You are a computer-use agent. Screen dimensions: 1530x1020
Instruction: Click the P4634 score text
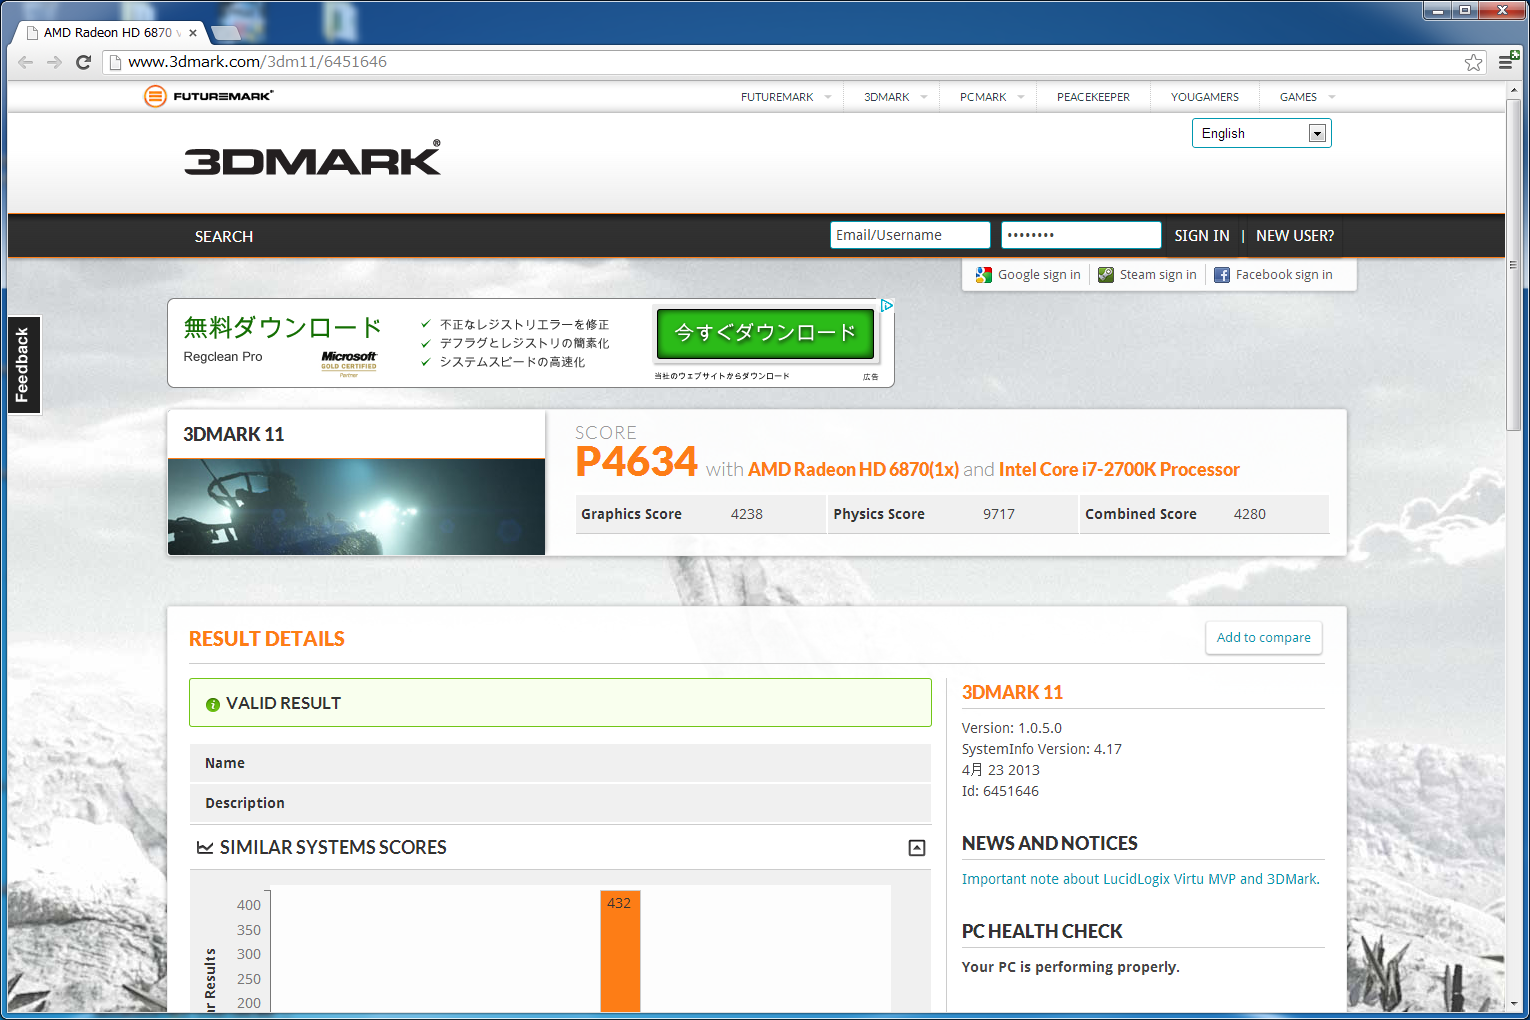click(636, 462)
